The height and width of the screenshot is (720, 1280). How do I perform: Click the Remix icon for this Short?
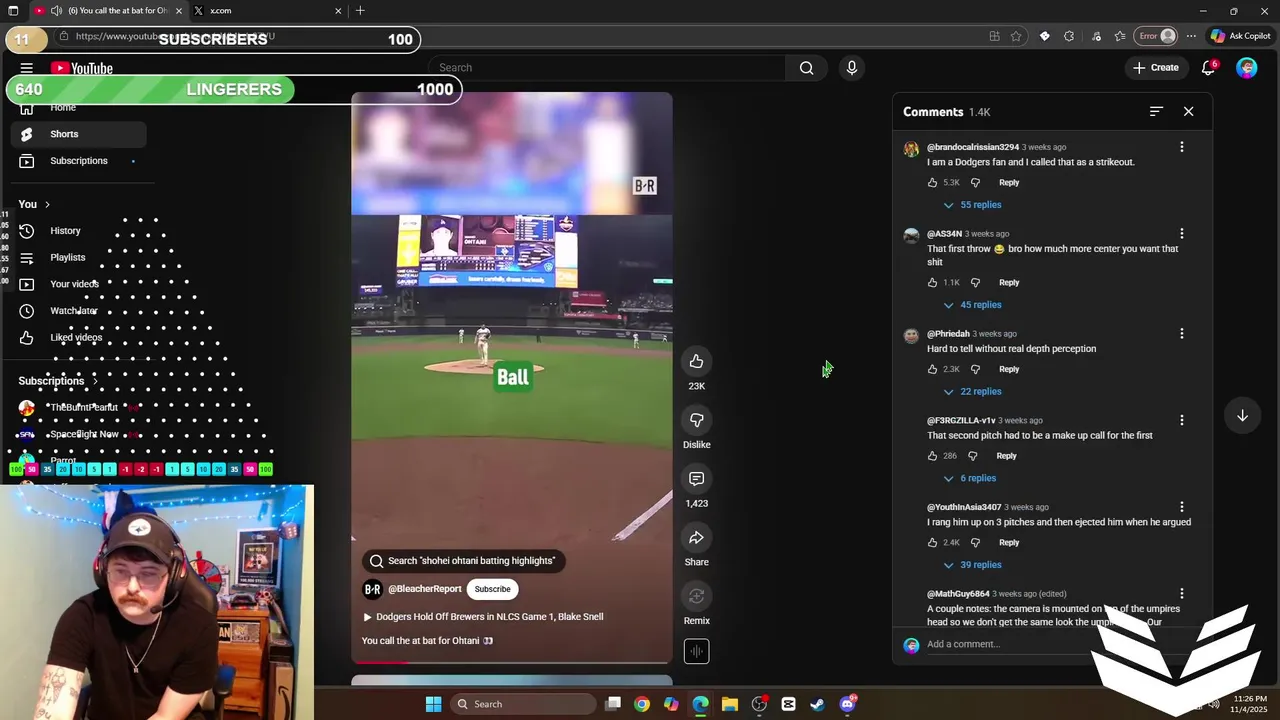[697, 596]
